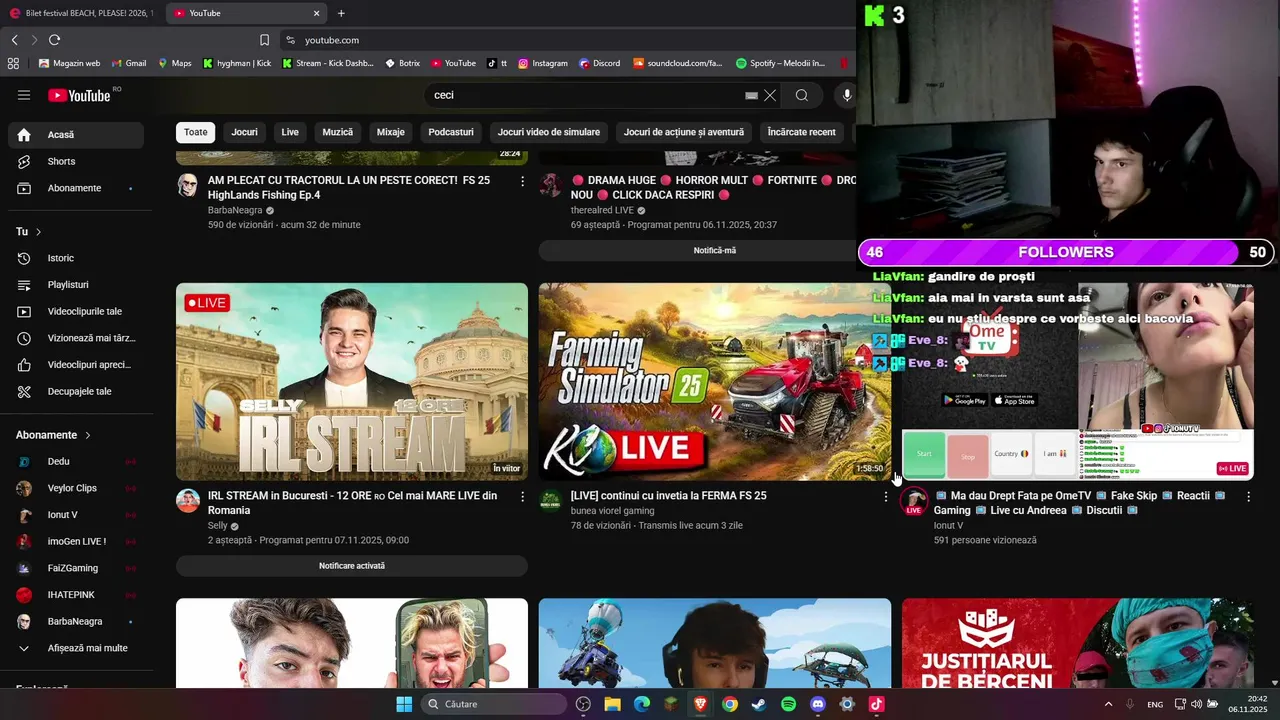This screenshot has width=1280, height=720.
Task: Open the Botrix bookmark
Action: tap(403, 63)
